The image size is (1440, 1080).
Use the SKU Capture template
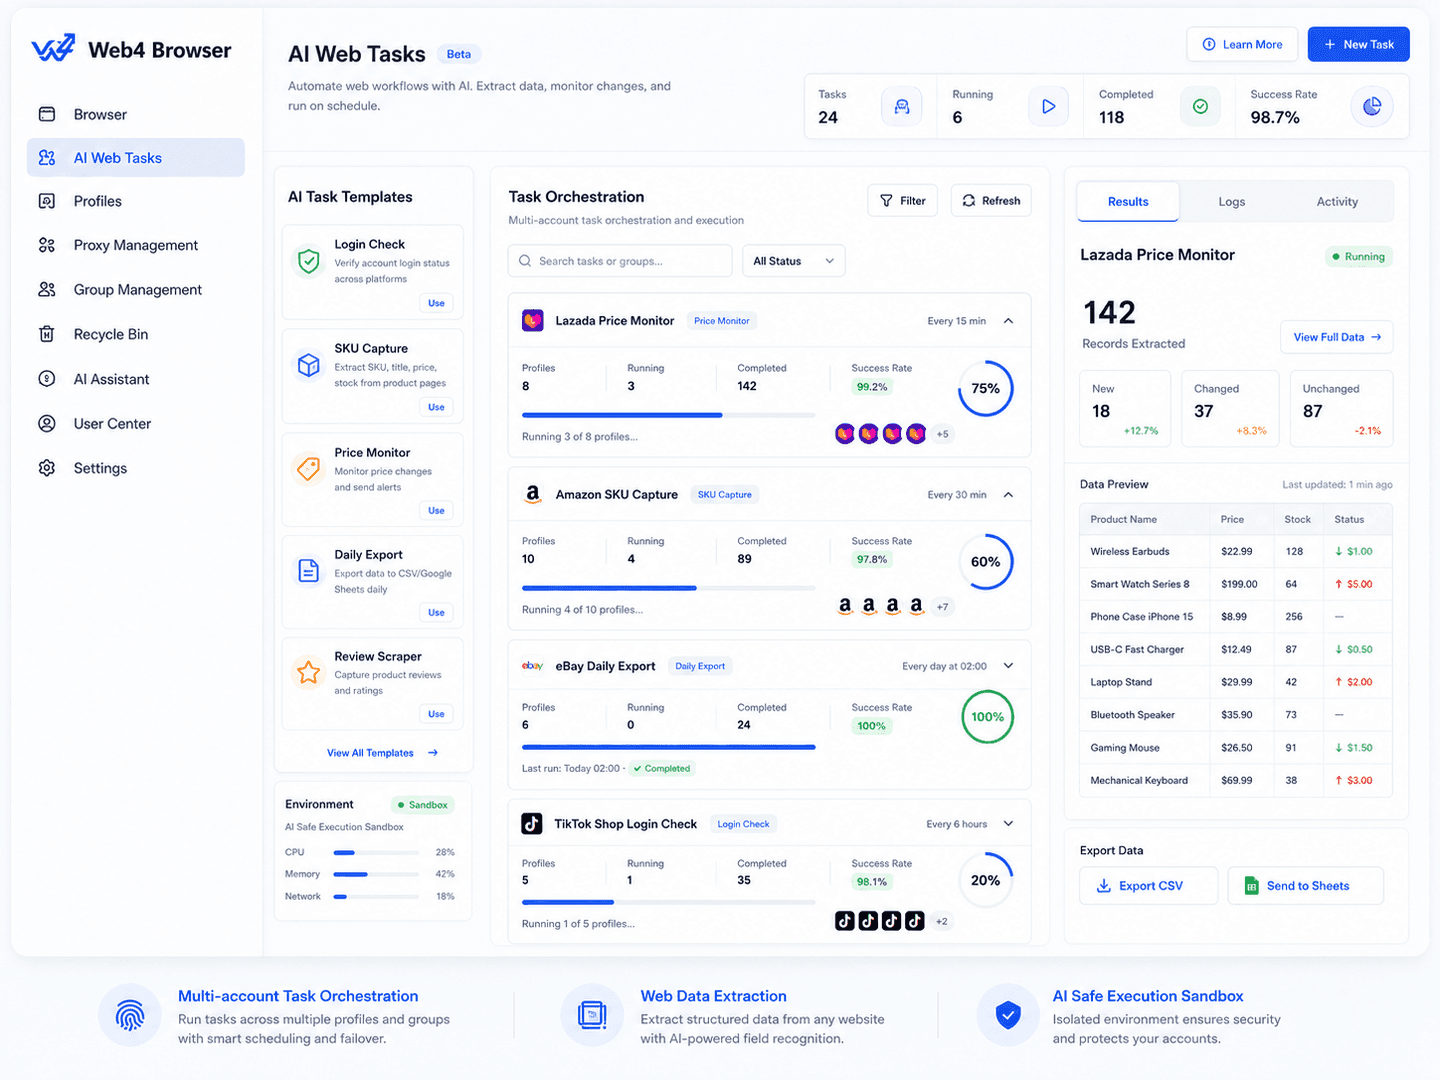click(x=437, y=407)
